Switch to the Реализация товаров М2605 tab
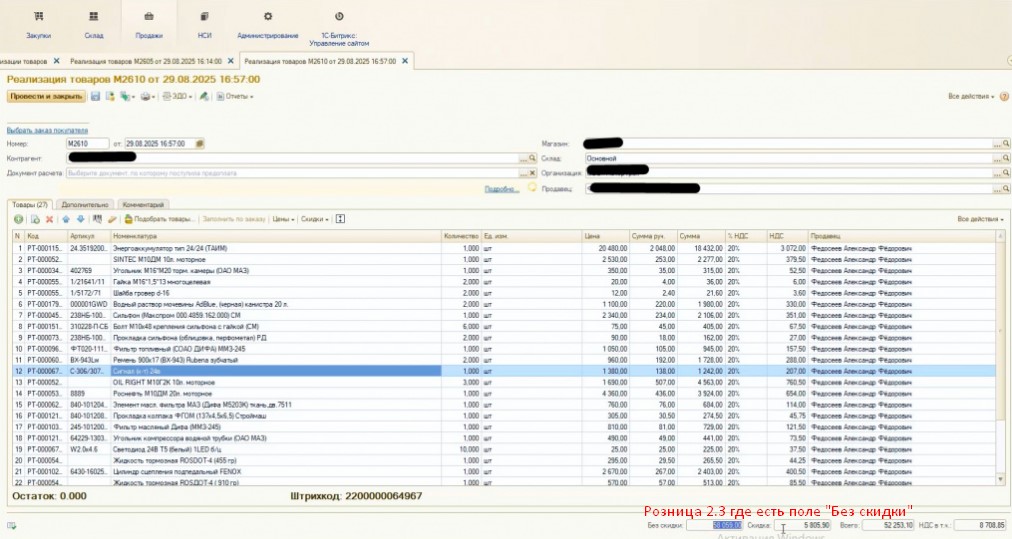1012x539 pixels. point(146,61)
